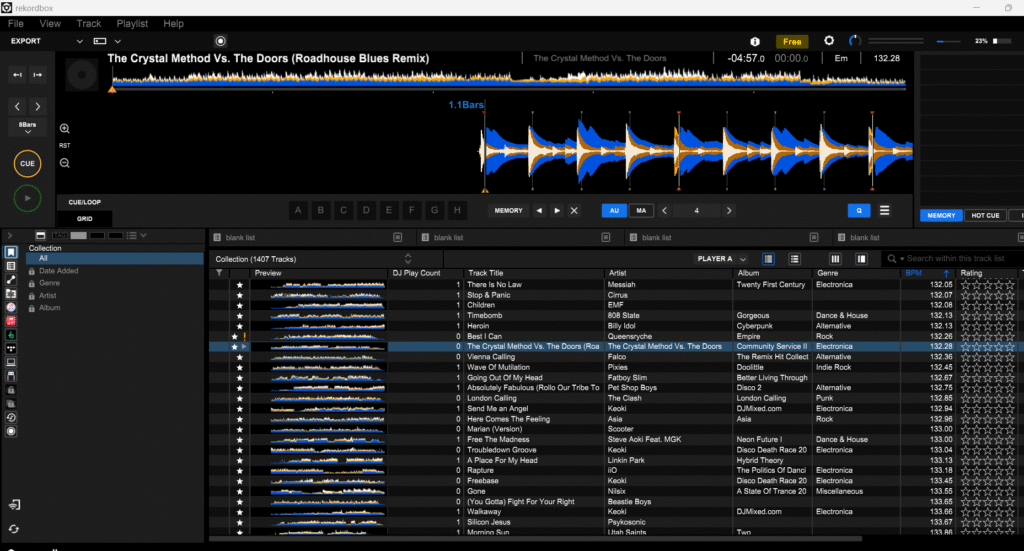Toggle the column display icon

tap(835, 259)
